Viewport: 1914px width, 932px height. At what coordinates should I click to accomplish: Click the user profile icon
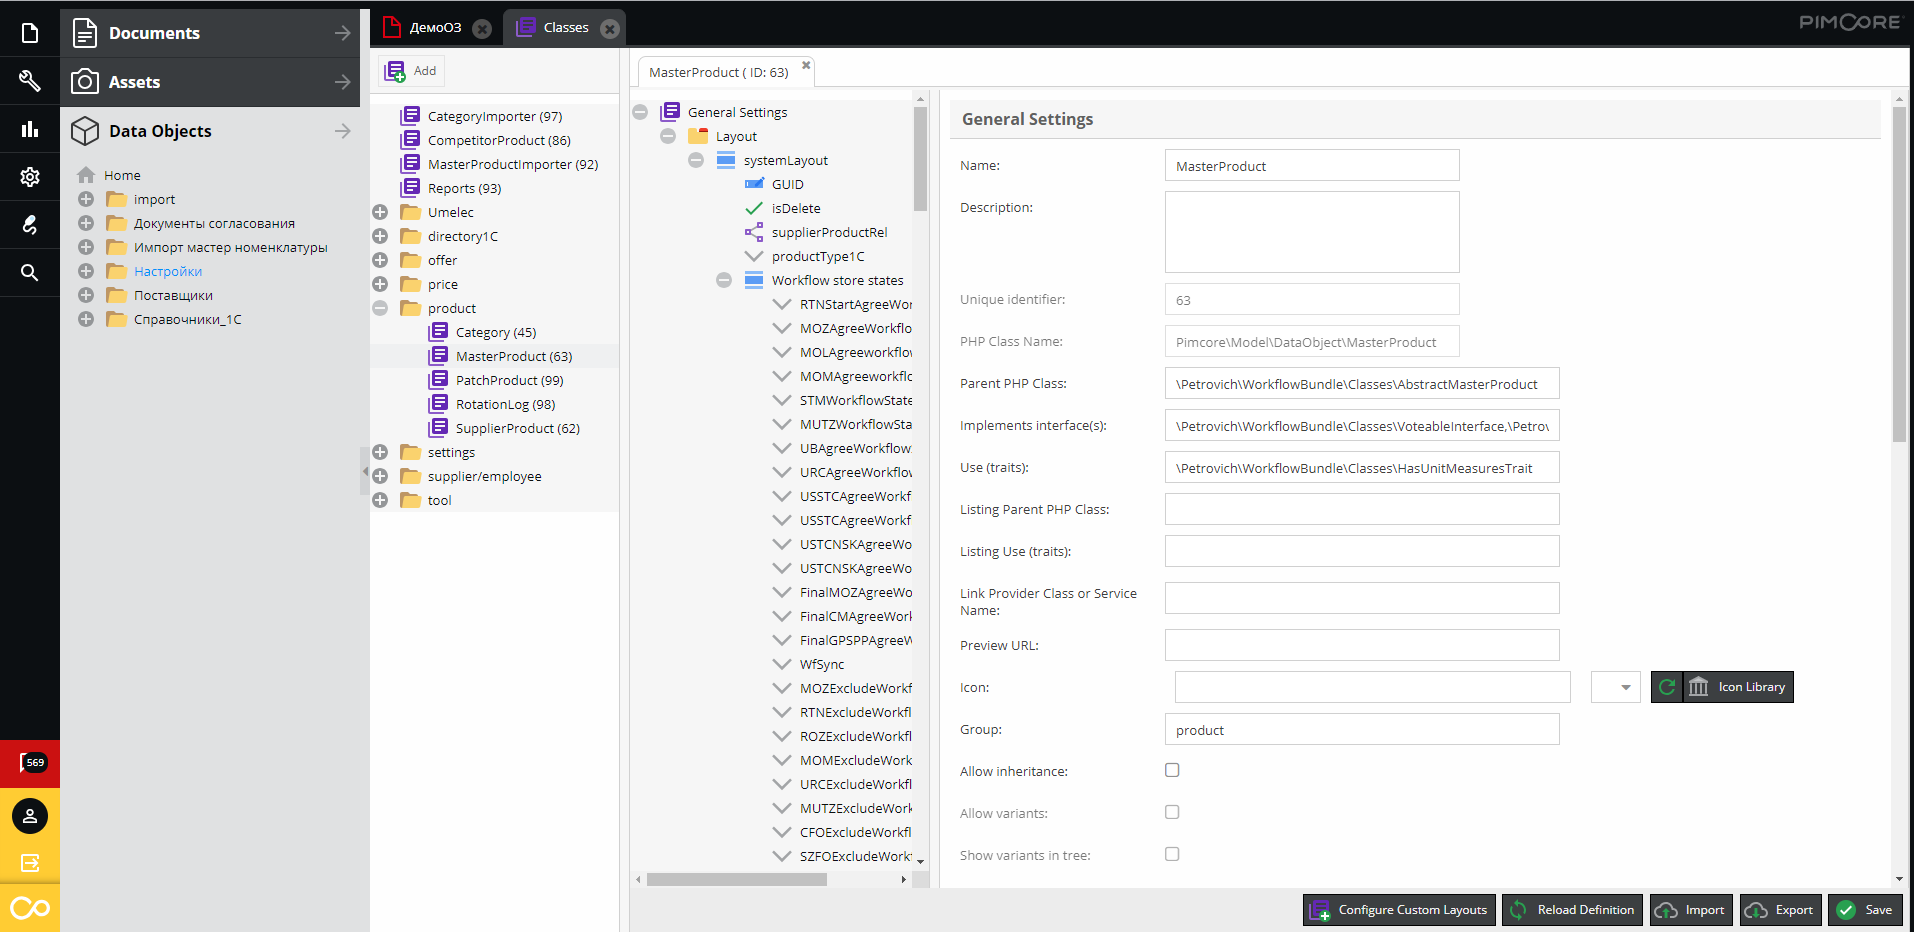click(x=30, y=816)
